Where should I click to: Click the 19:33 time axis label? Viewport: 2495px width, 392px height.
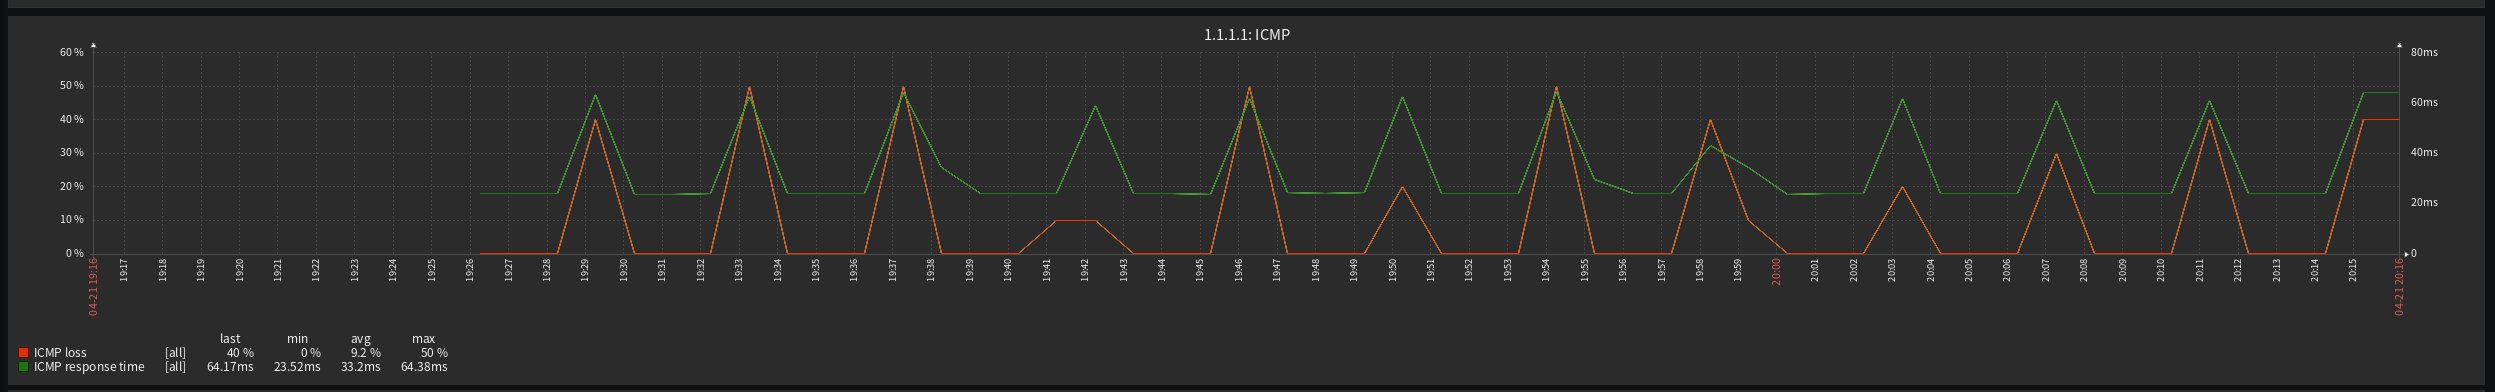(x=739, y=270)
